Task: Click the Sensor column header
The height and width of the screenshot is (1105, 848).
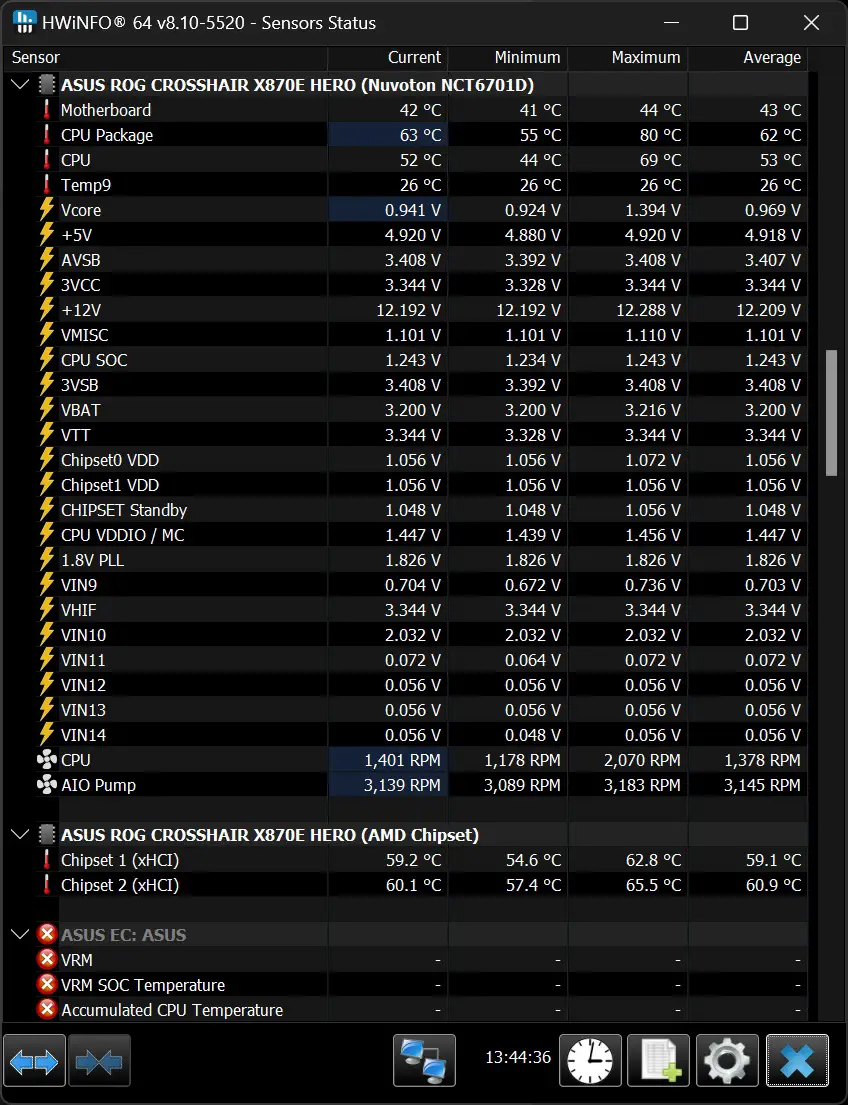Action: click(x=36, y=58)
